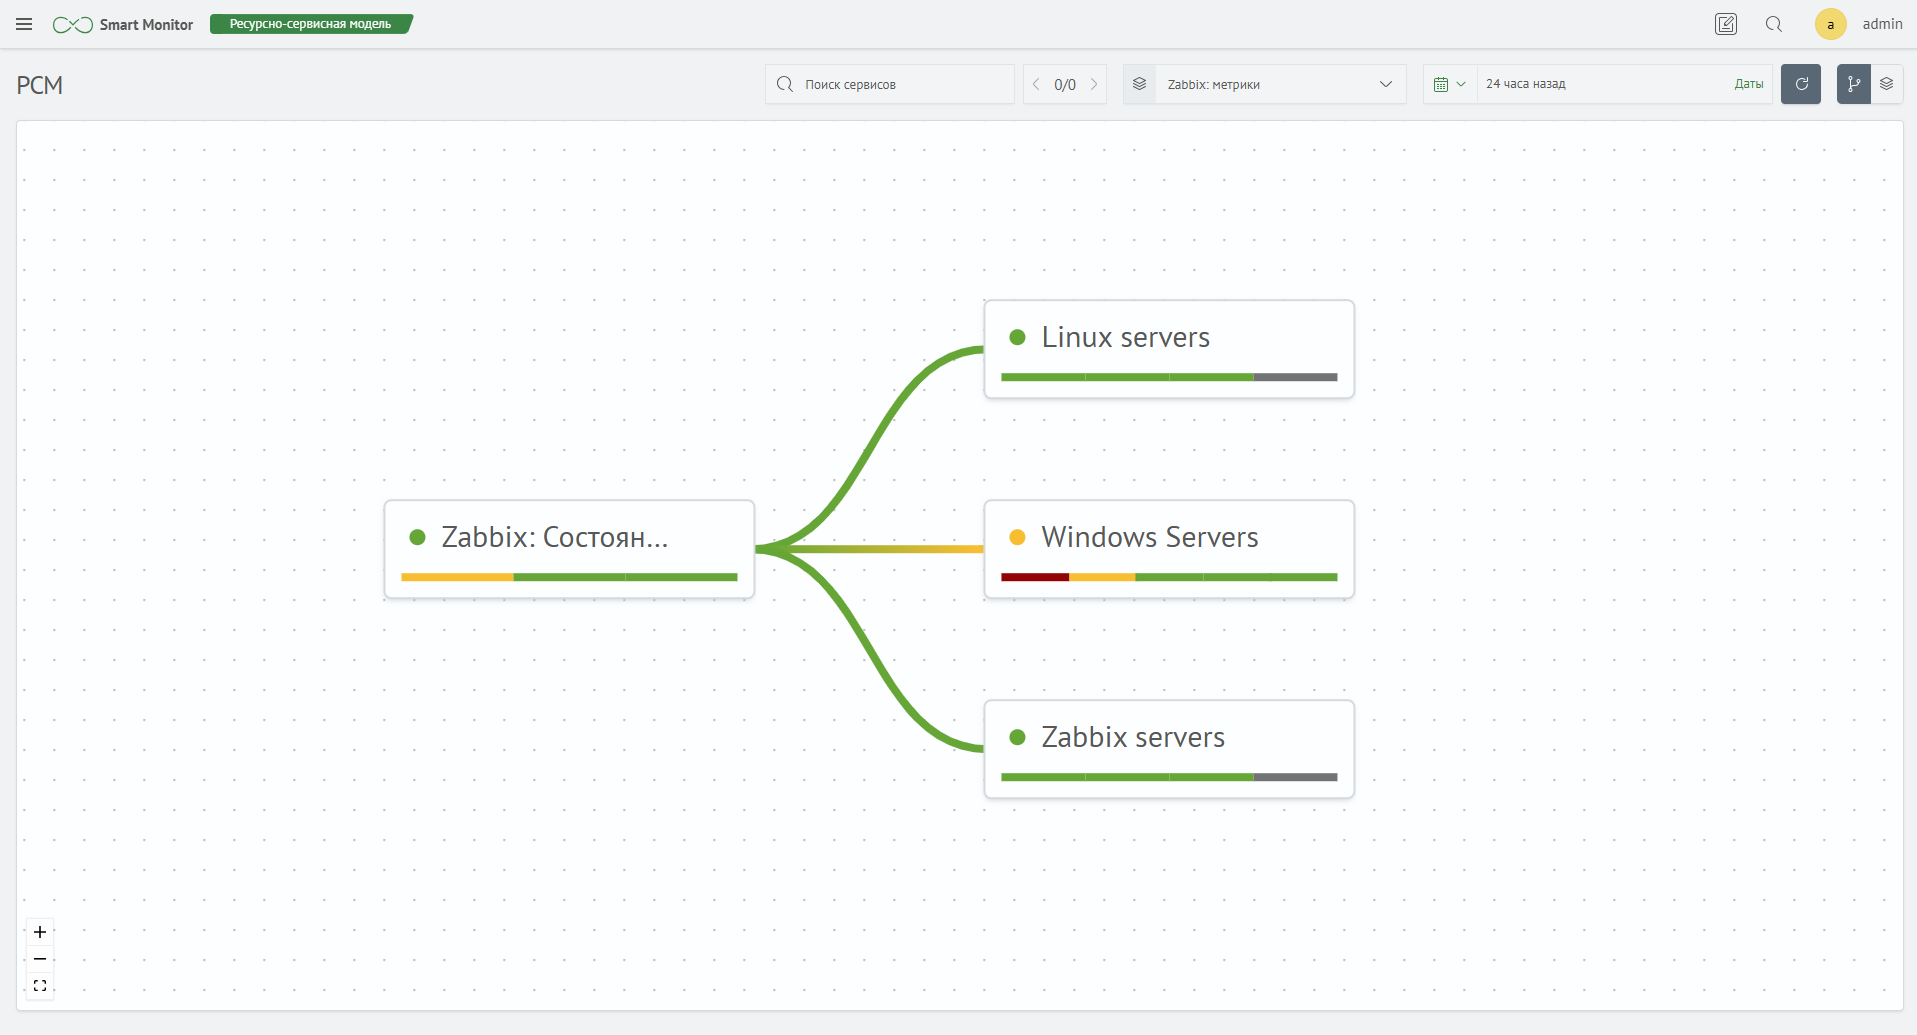Image resolution: width=1917 pixels, height=1035 pixels.
Task: Zoom out on the graph canvas
Action: click(40, 959)
